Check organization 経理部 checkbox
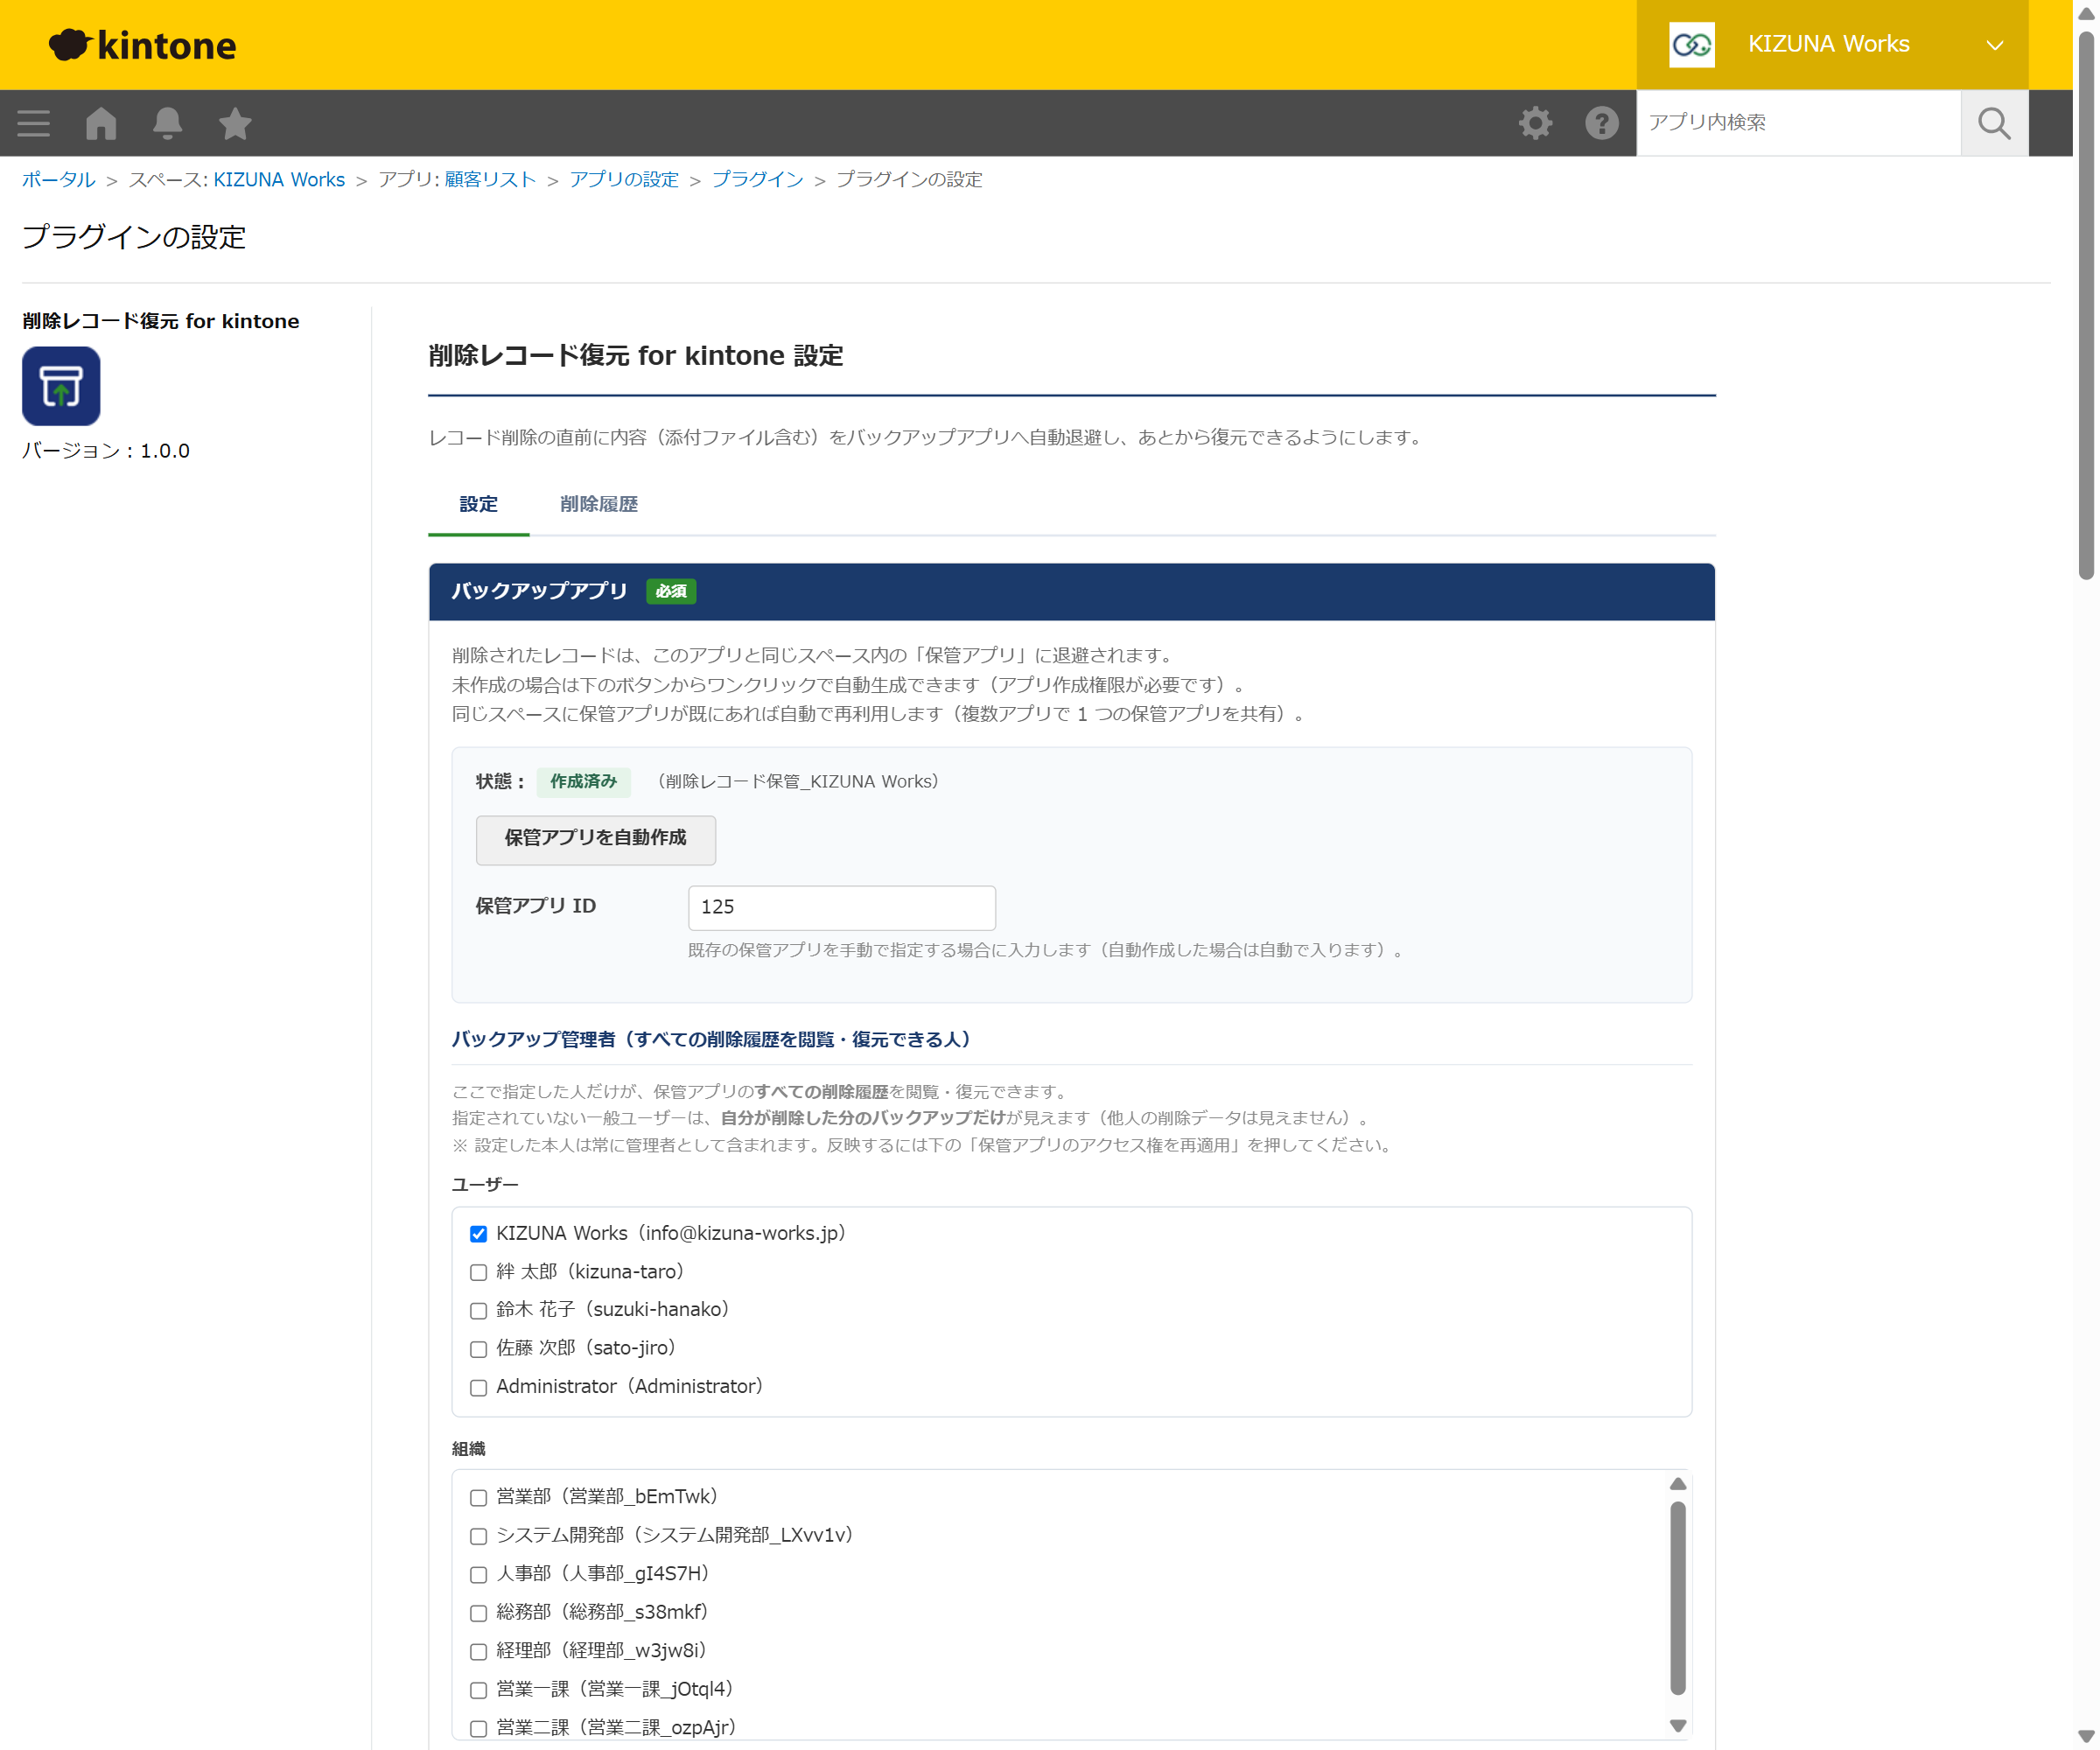Screen dimensions: 2100x1750 478,1651
